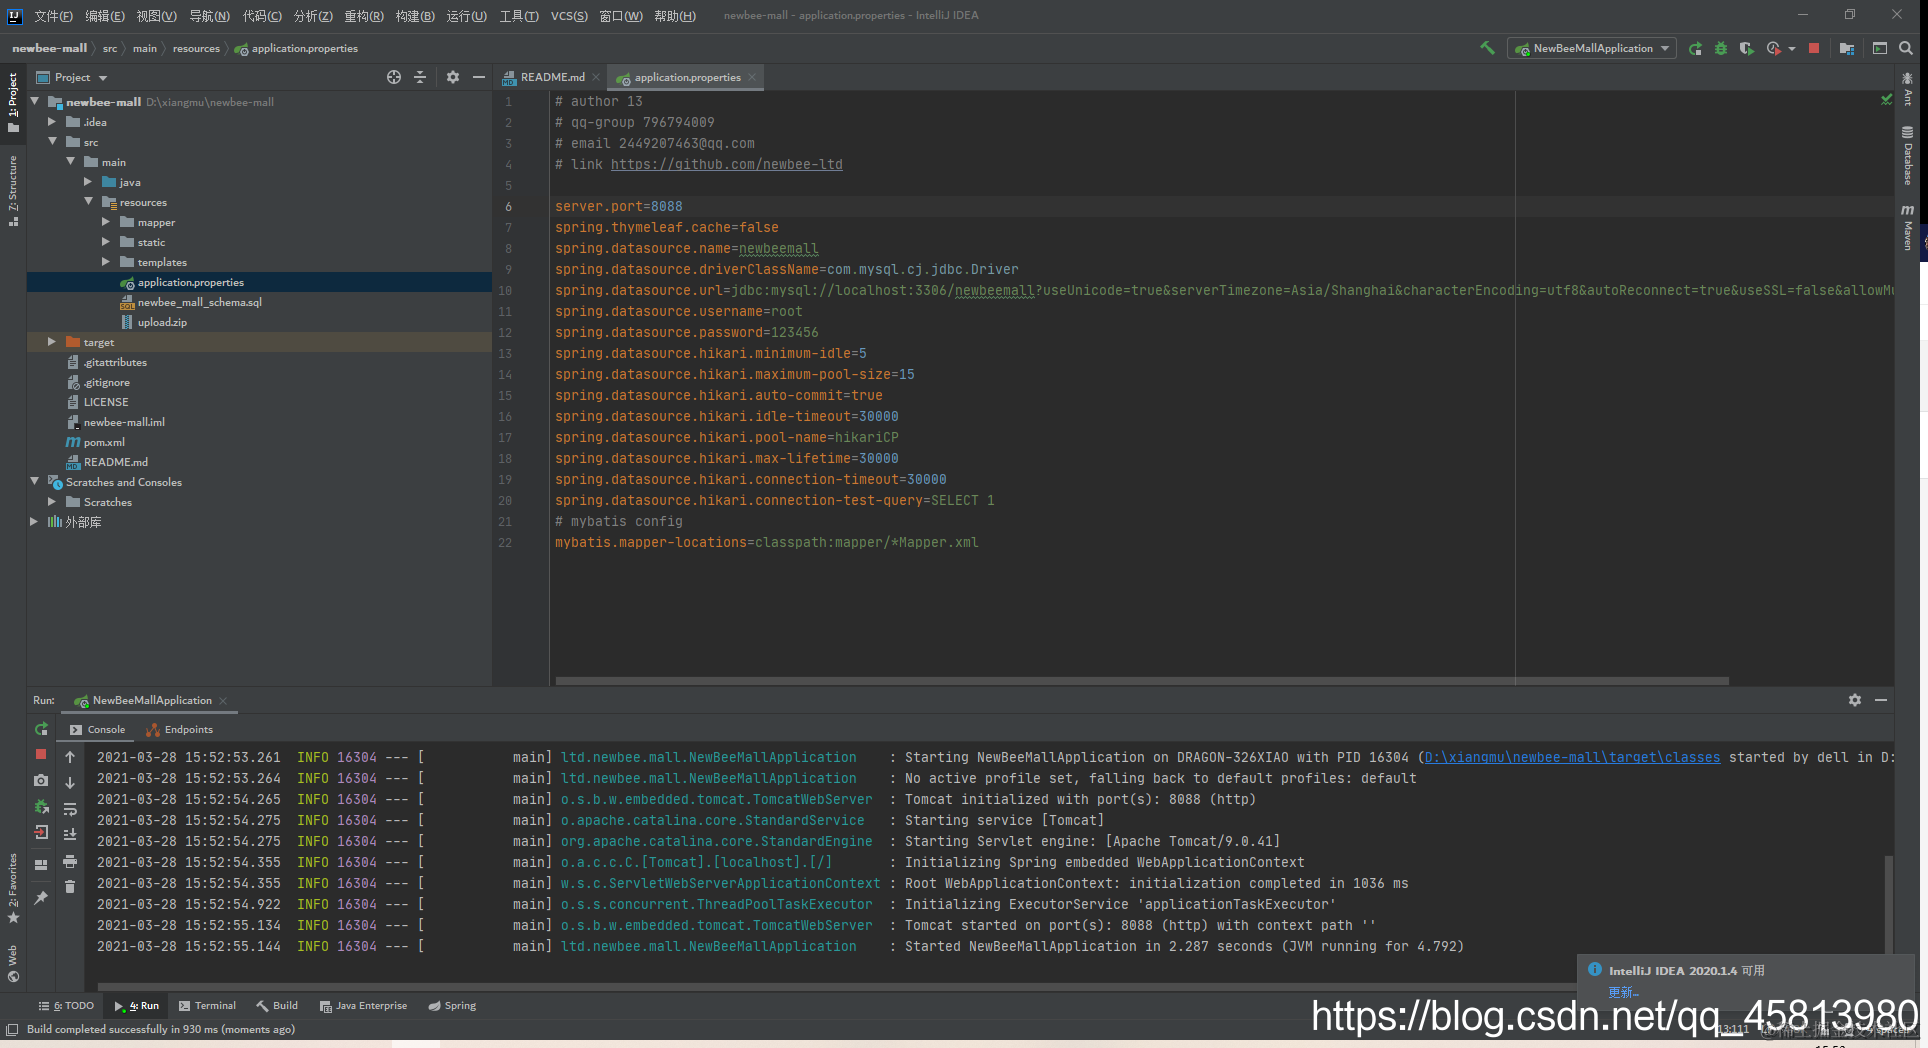Click the Down the Stack Trace arrow
Screen dimensions: 1928x1048
point(70,783)
